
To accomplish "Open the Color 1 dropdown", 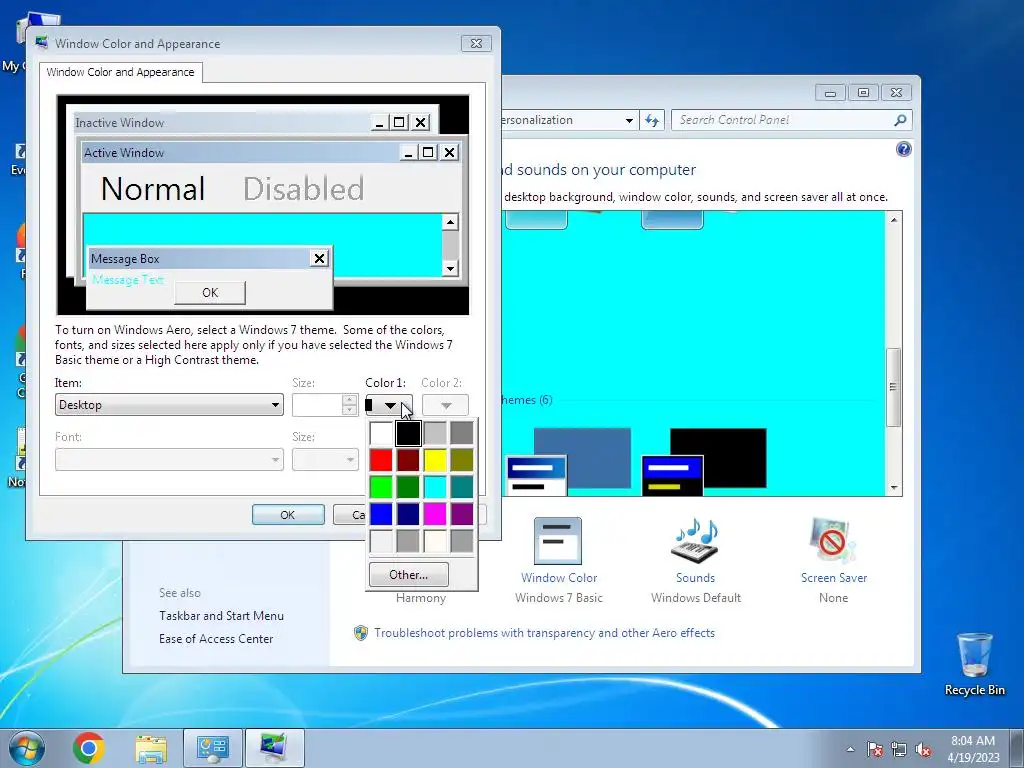I will (389, 405).
